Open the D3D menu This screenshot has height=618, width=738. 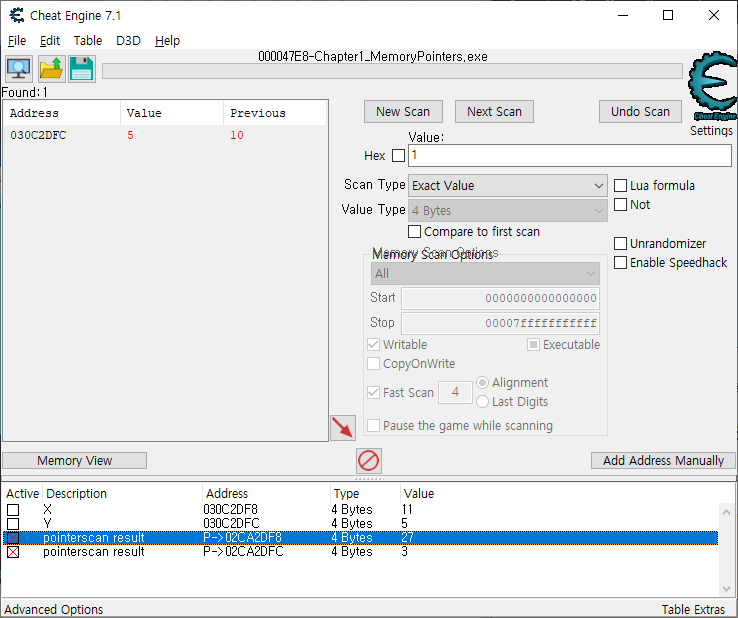[x=128, y=40]
